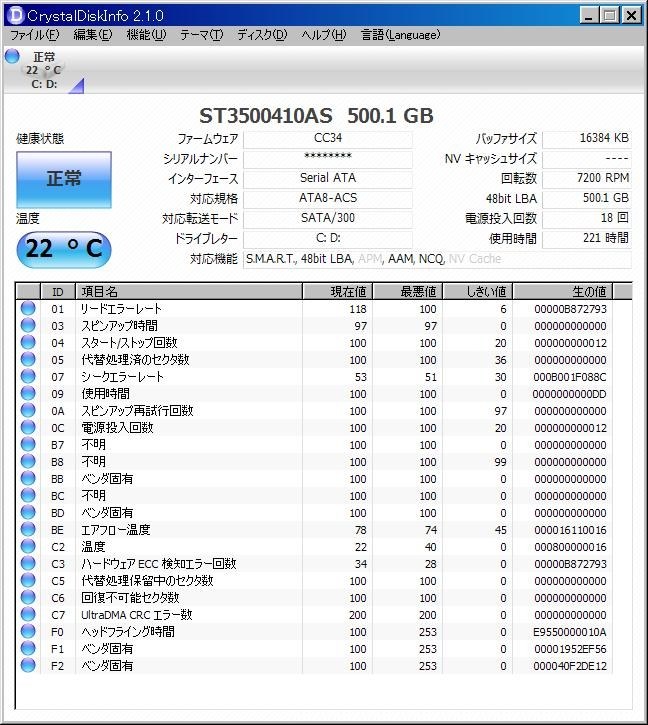Select the C: D: disk status orb at top

click(12, 56)
